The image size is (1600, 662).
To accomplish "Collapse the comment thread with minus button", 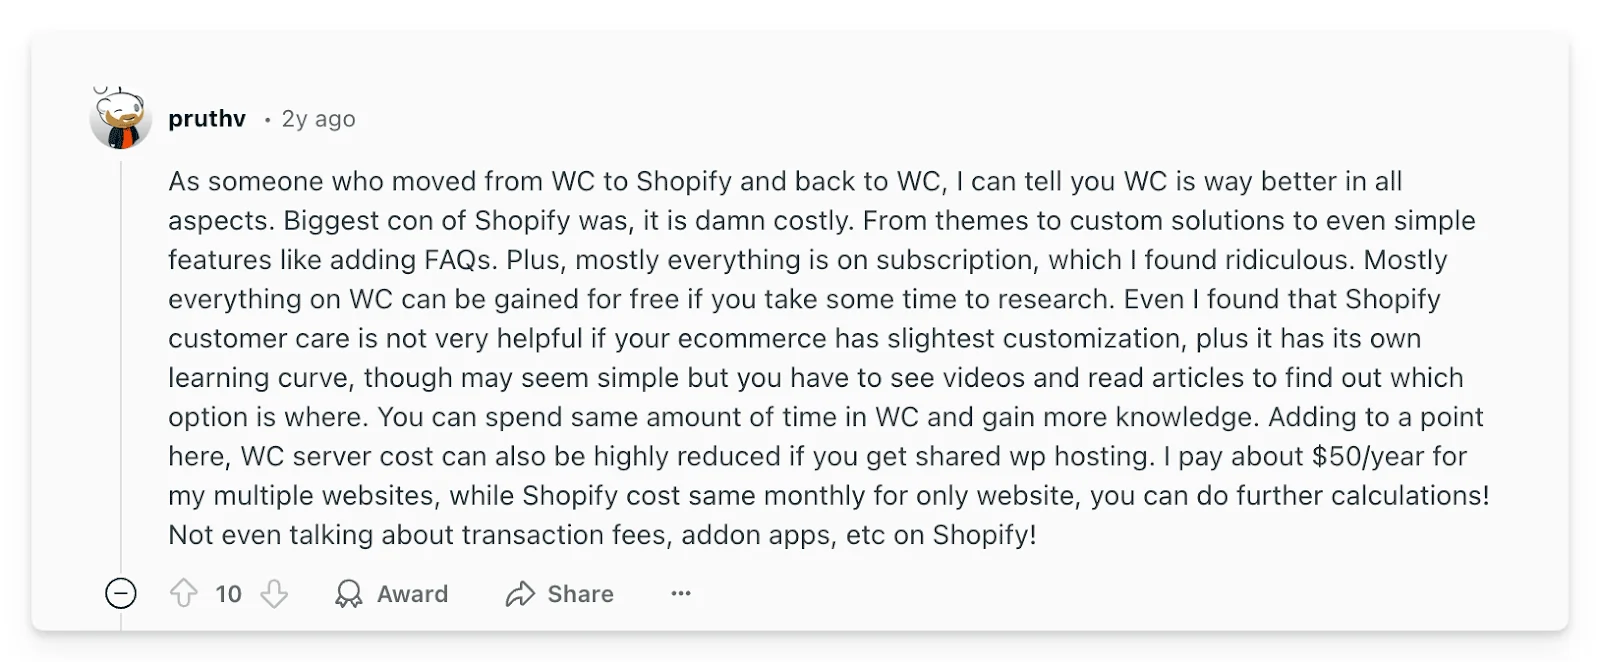I will [121, 594].
